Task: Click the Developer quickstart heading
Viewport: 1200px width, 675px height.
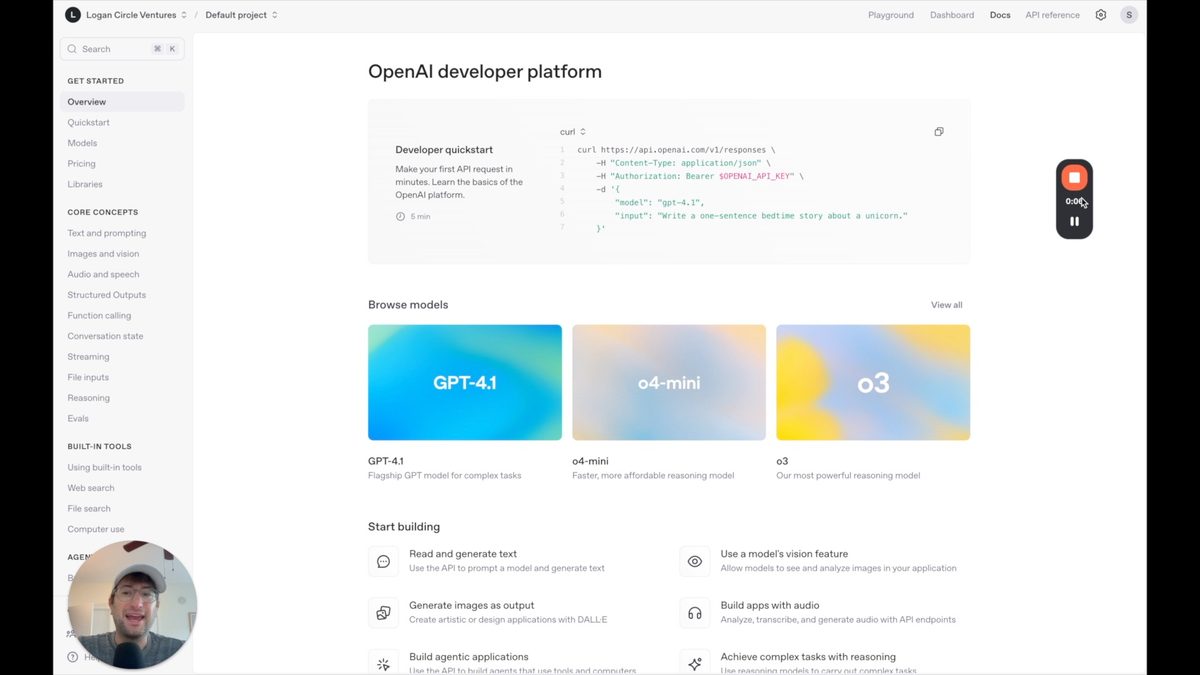Action: coord(444,150)
